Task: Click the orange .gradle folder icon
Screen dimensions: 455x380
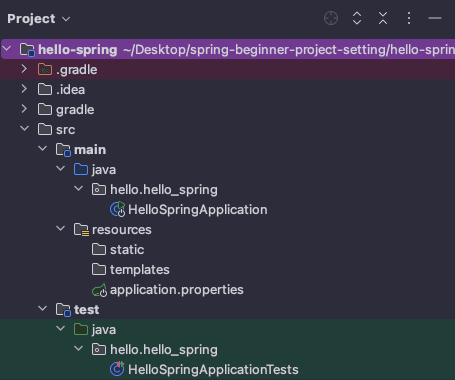Action: pos(45,69)
